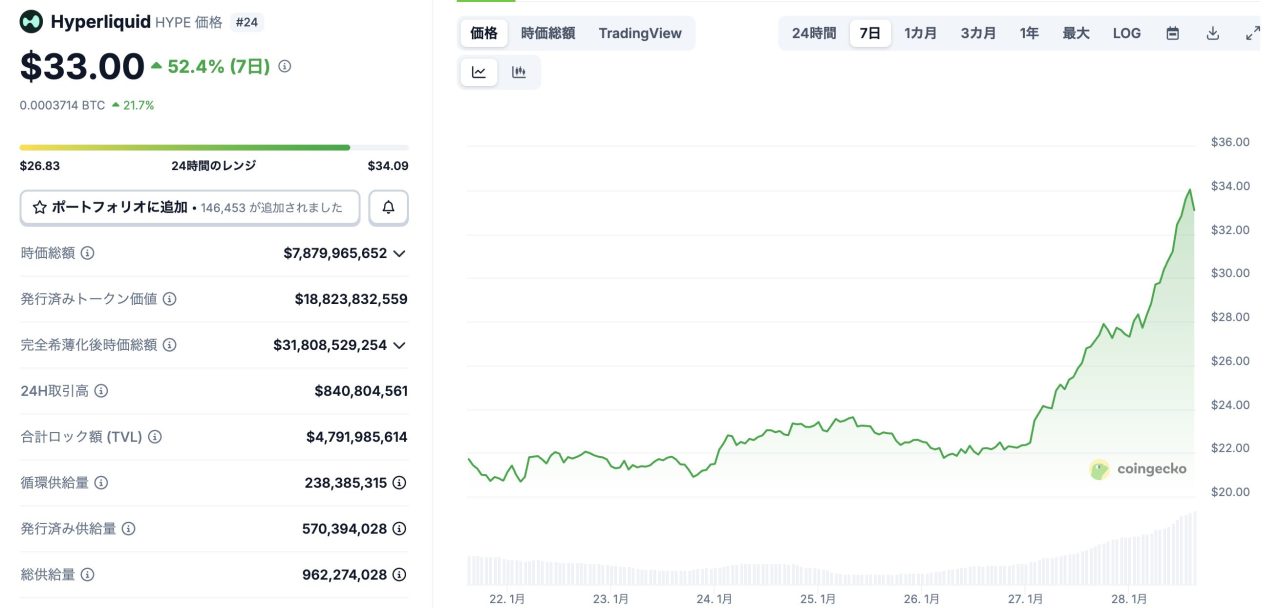The width and height of the screenshot is (1280, 608).
Task: Open the TradingView tab
Action: 640,33
